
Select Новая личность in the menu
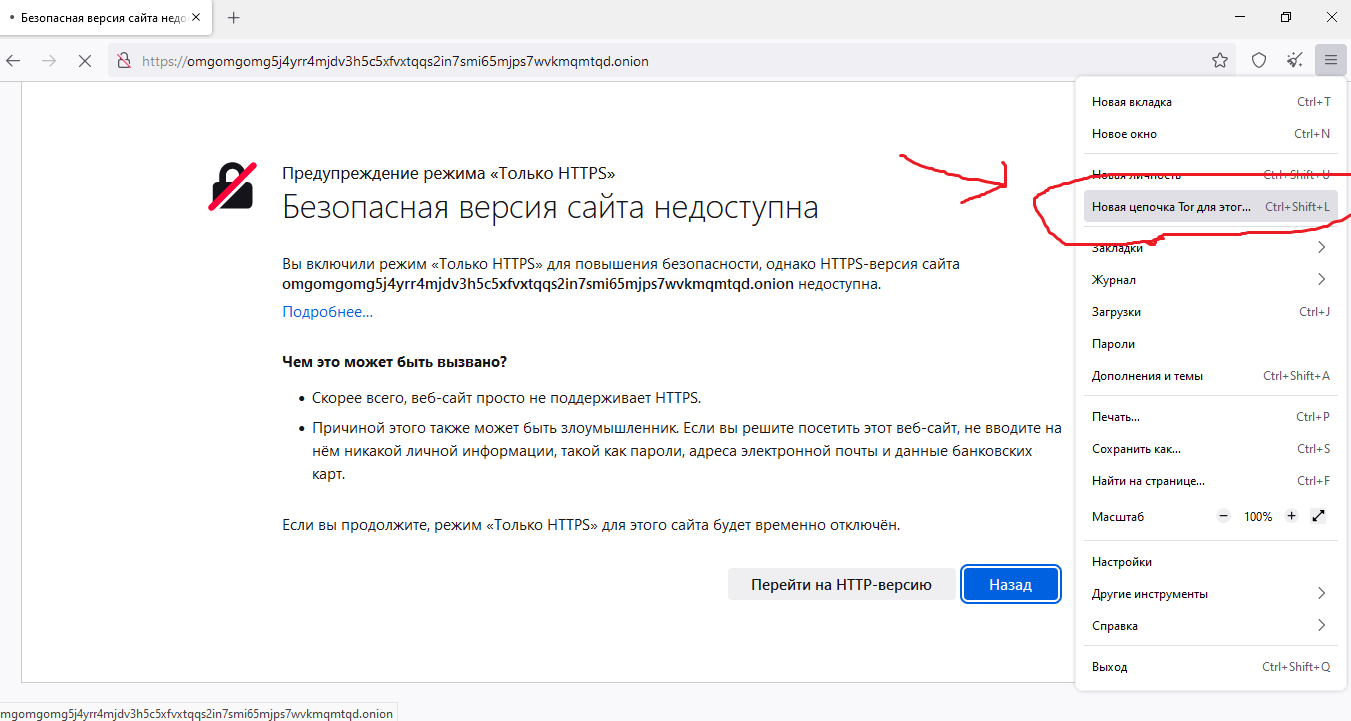(1210, 175)
